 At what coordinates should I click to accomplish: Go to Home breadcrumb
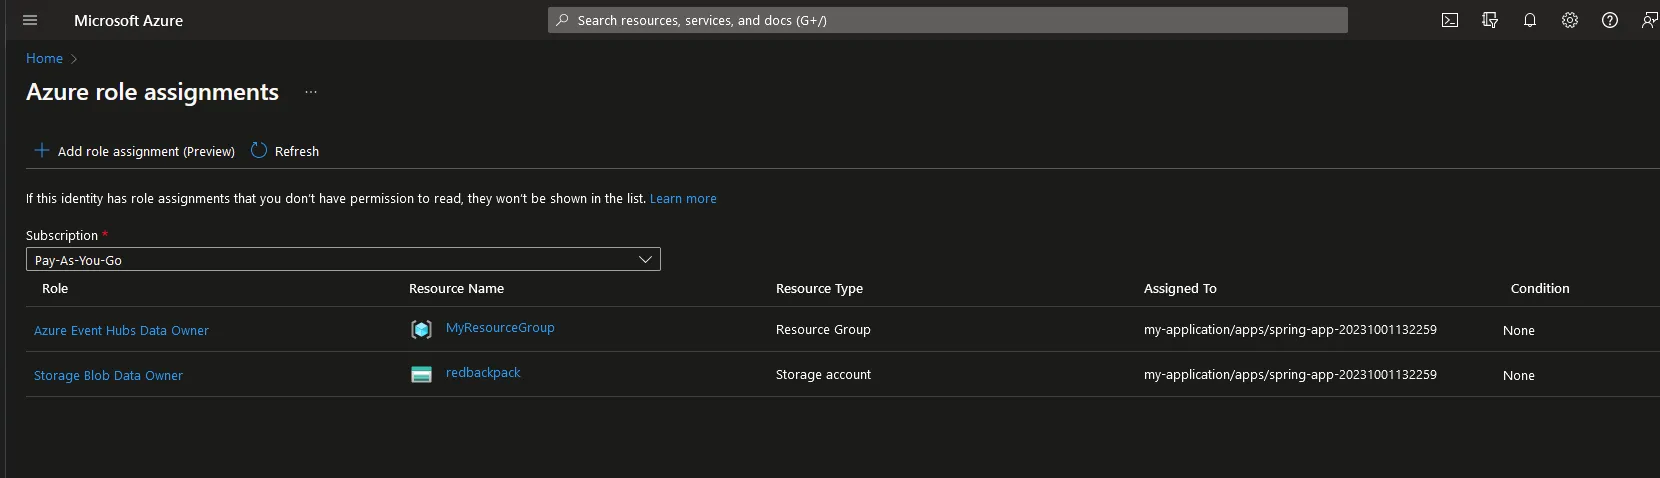tap(44, 58)
